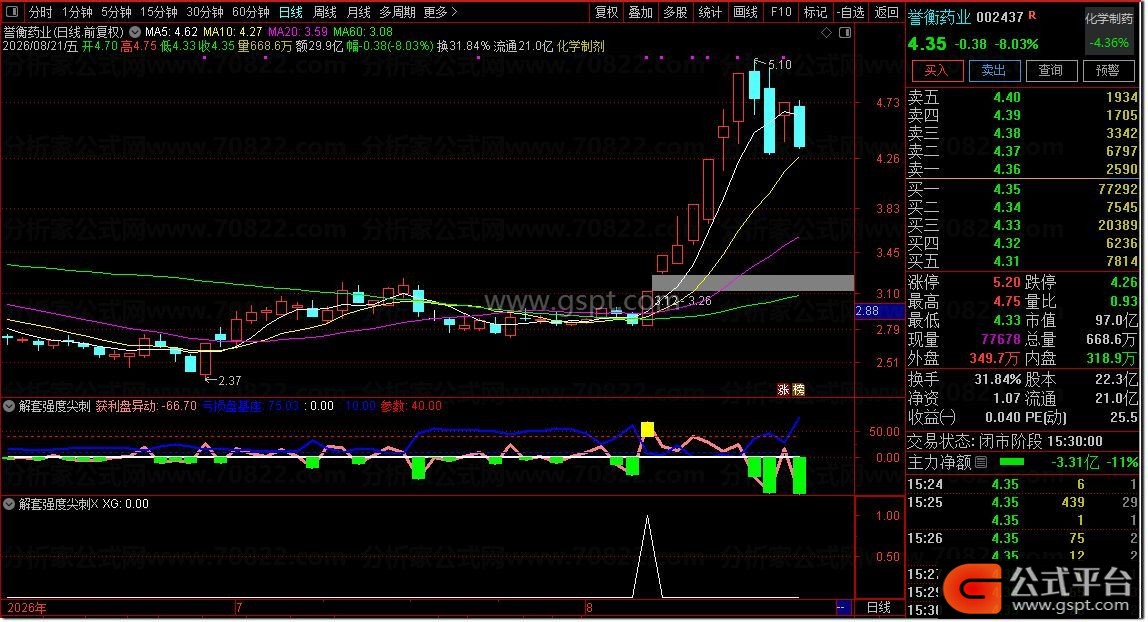Switch to the 分时 tab
This screenshot has height=622, width=1148.
40,12
